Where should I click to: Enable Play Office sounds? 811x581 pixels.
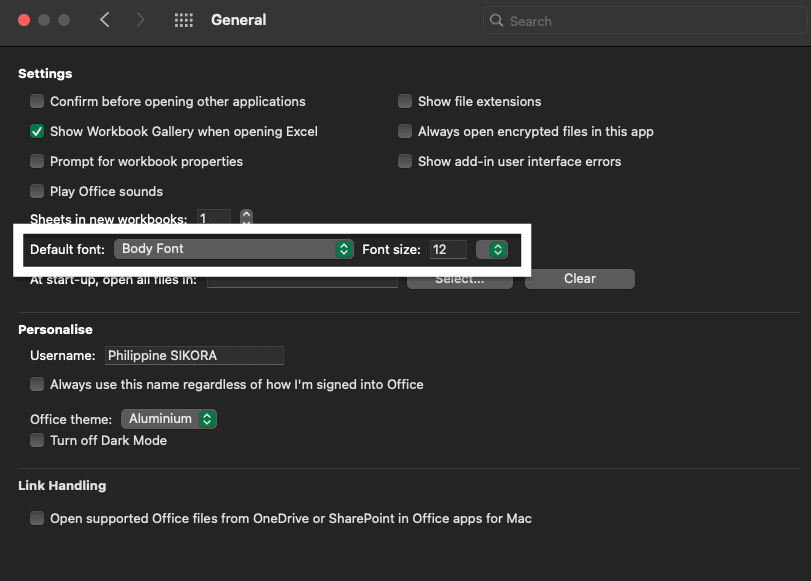coord(37,191)
